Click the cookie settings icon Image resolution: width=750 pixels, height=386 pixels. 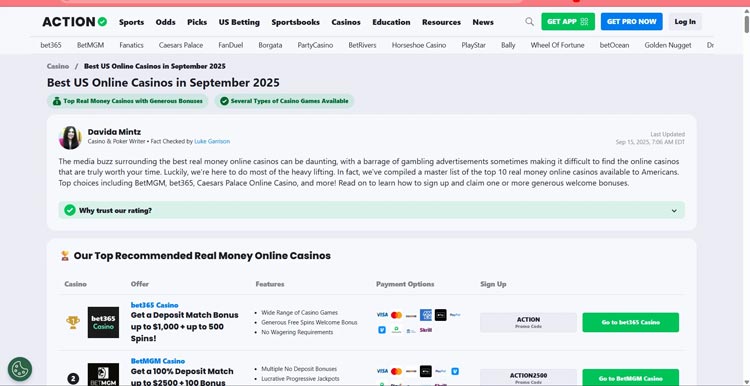pyautogui.click(x=20, y=369)
